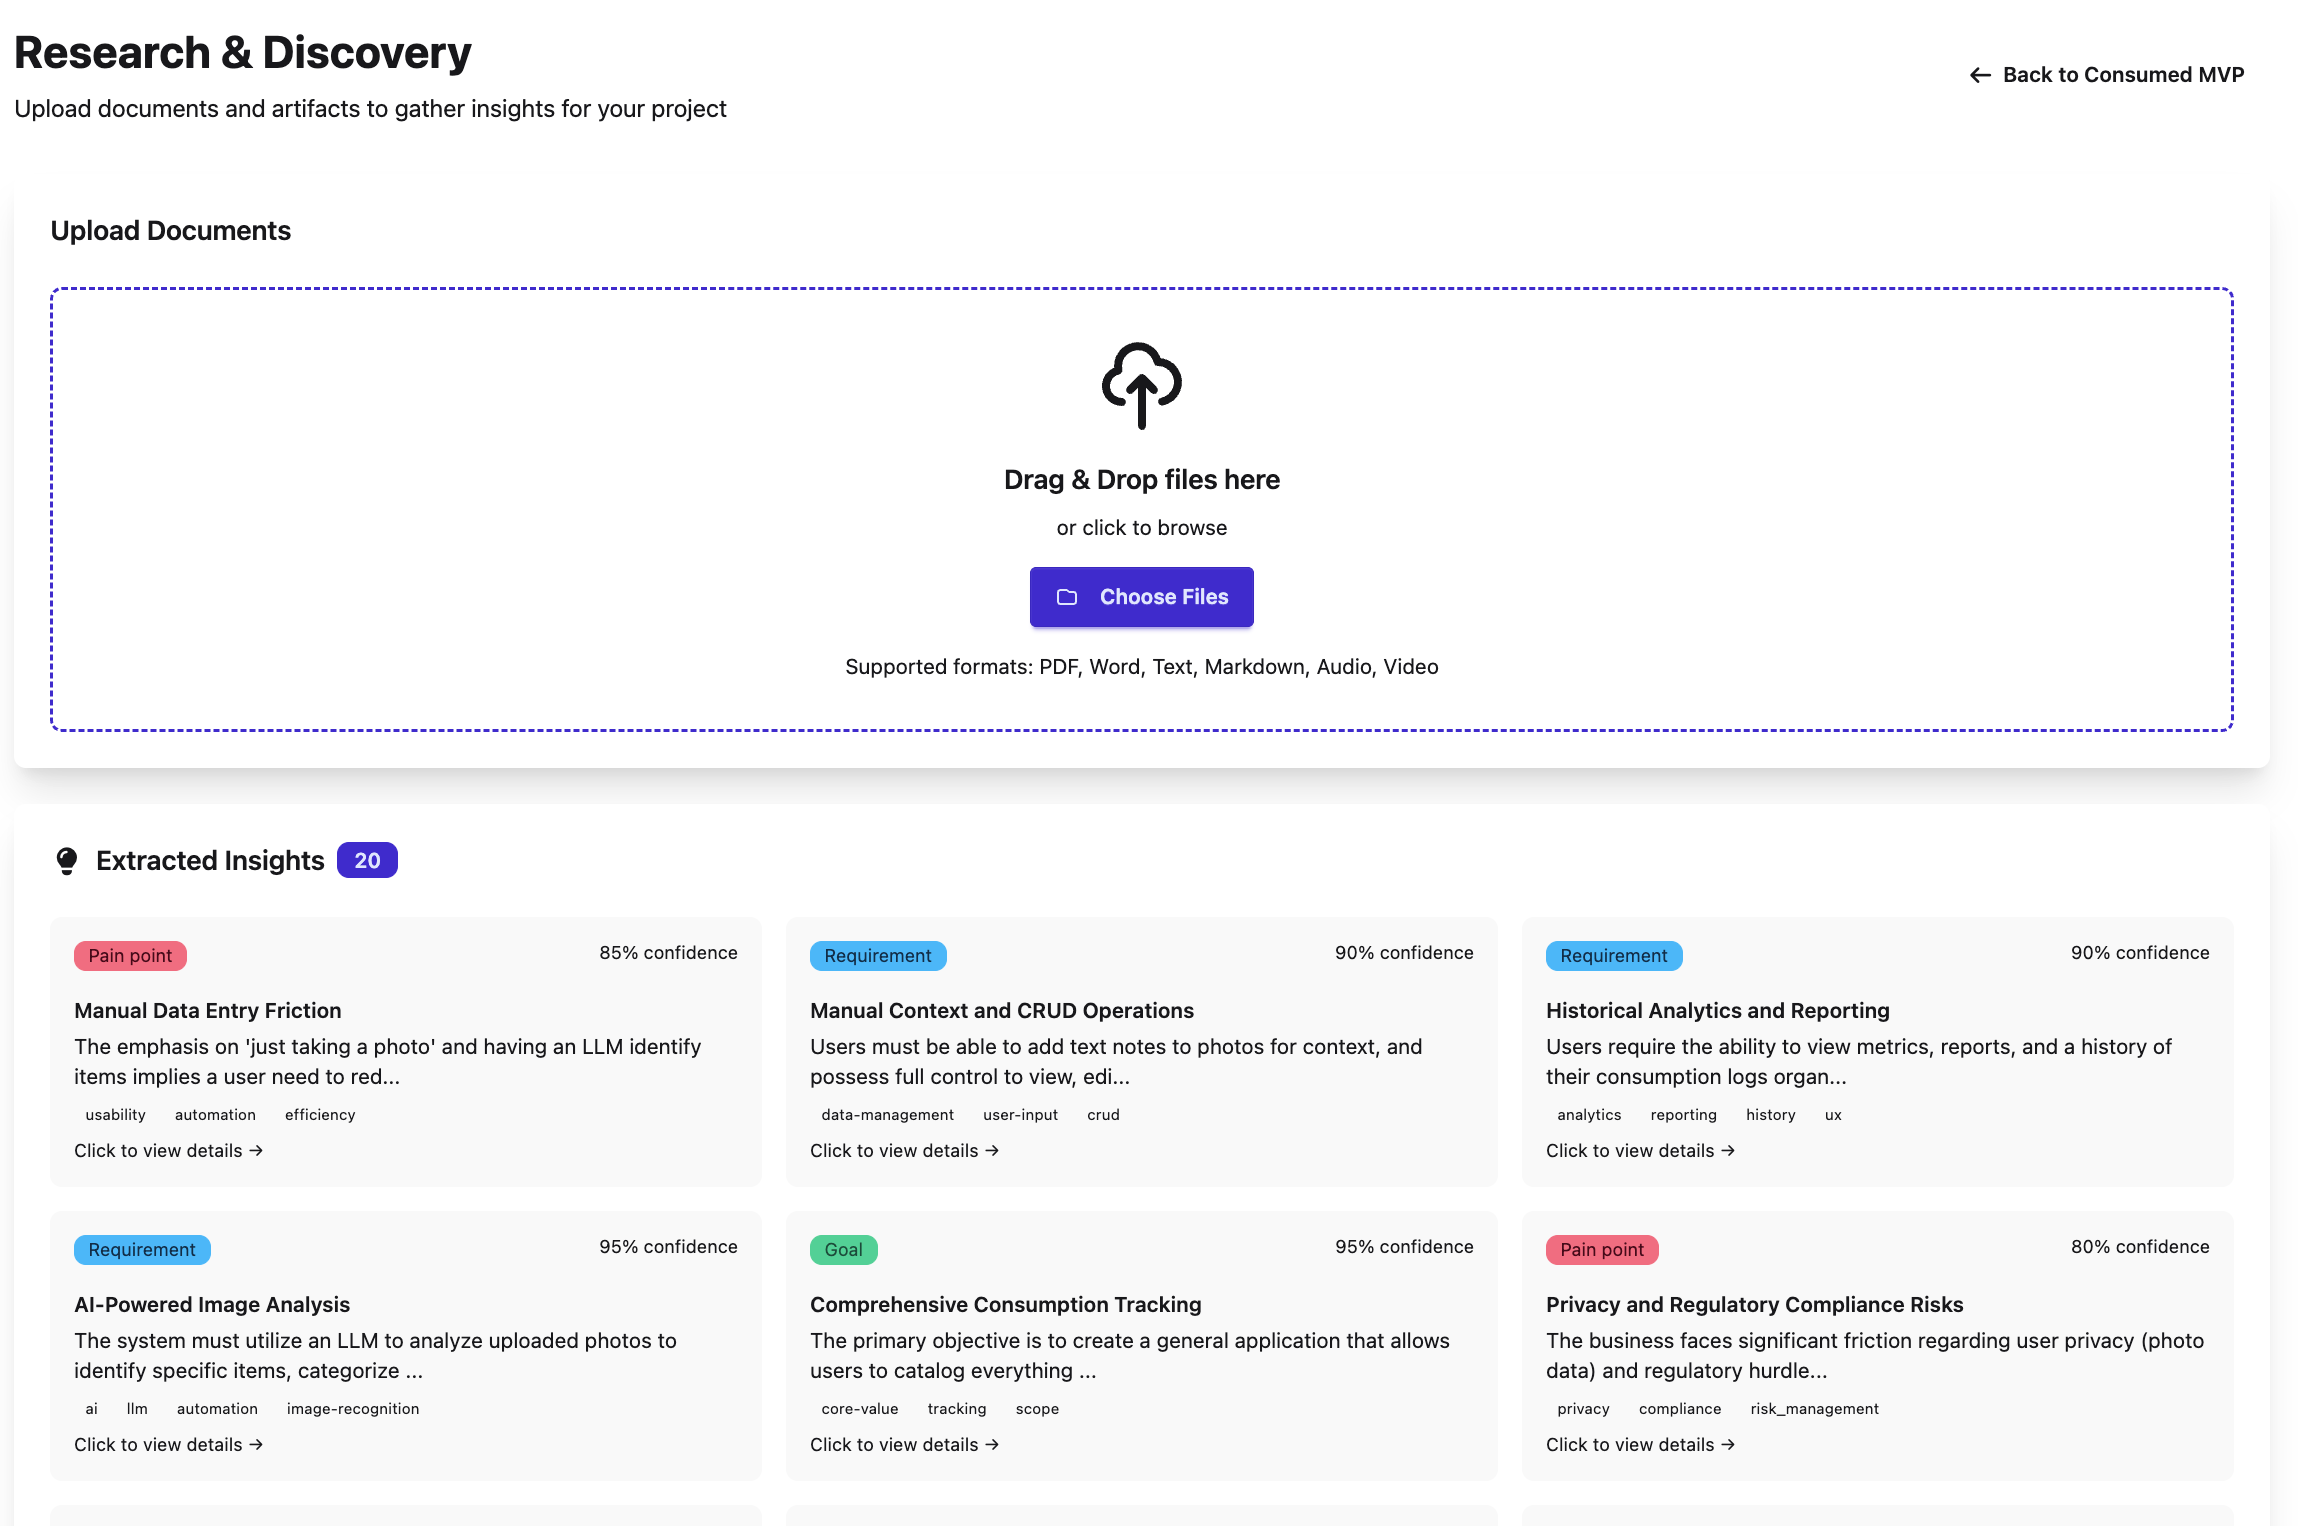The height and width of the screenshot is (1526, 2298).
Task: Select the Requirement badge on Historical Analytics card
Action: click(x=1613, y=956)
